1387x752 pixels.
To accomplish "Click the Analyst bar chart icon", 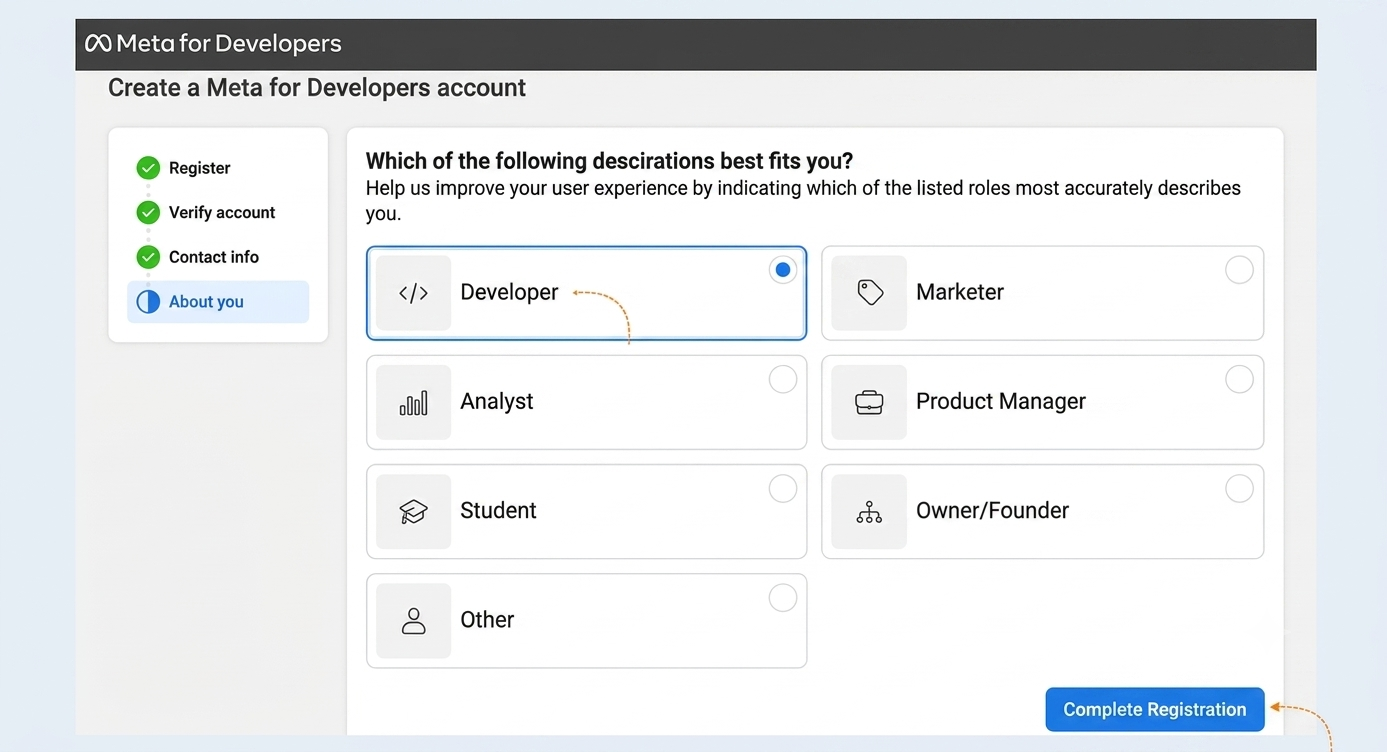I will [413, 402].
